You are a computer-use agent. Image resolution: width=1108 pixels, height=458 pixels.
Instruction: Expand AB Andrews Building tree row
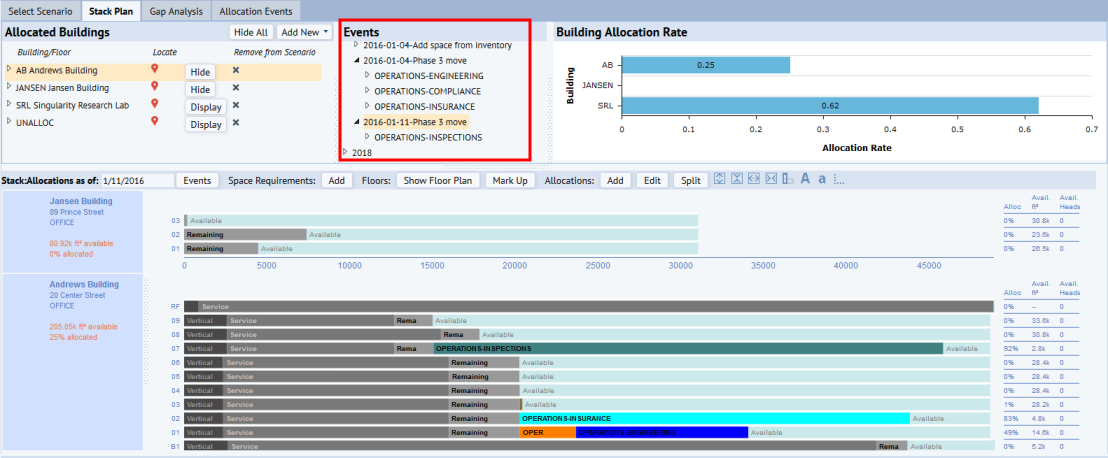[x=9, y=69]
